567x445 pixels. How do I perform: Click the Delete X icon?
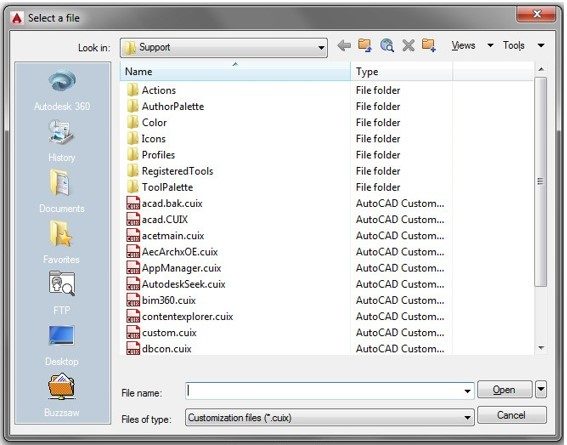click(408, 46)
